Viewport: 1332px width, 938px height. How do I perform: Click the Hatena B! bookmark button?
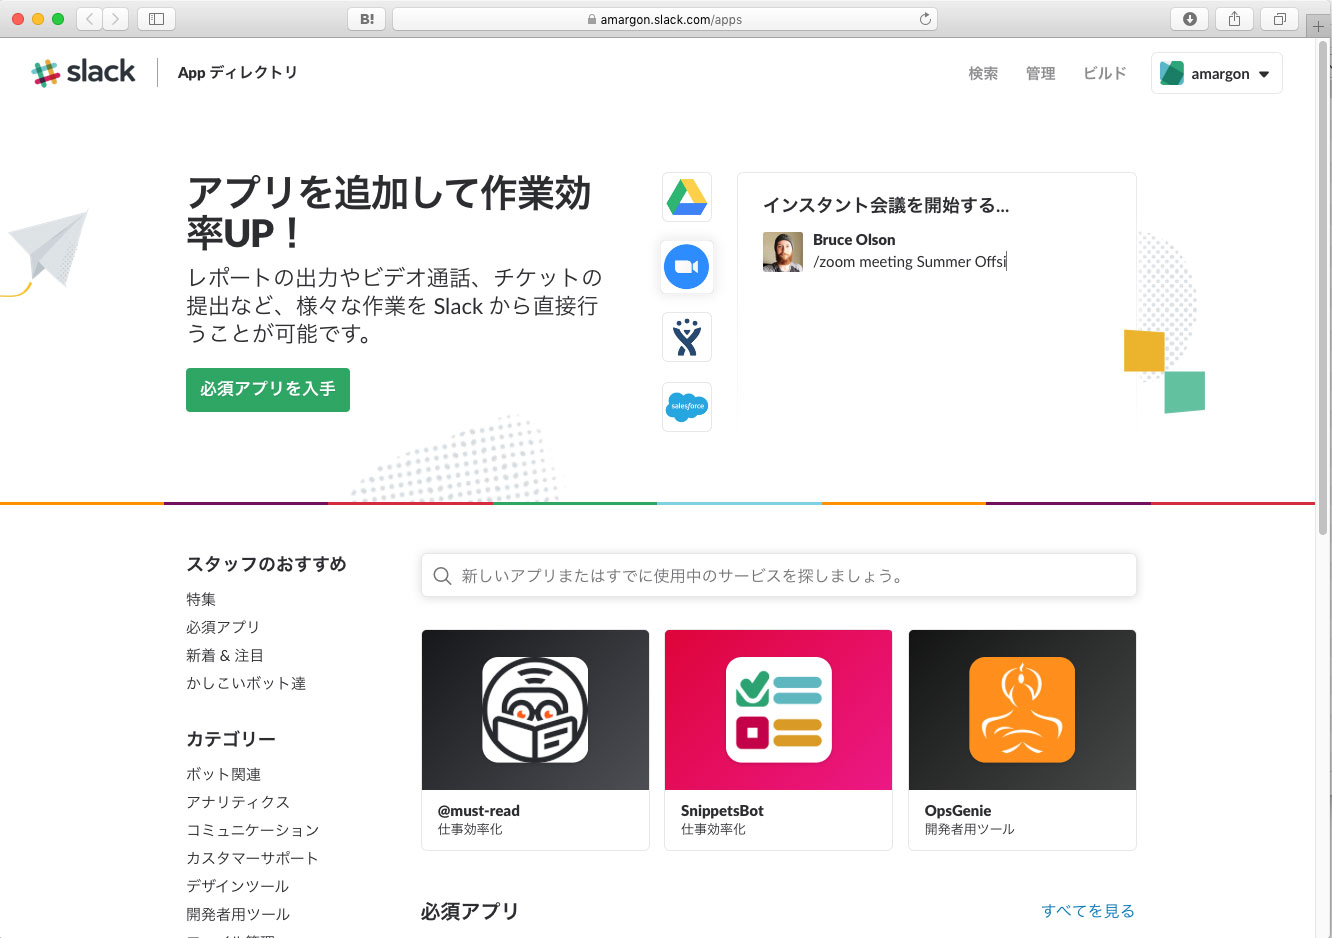tap(367, 18)
